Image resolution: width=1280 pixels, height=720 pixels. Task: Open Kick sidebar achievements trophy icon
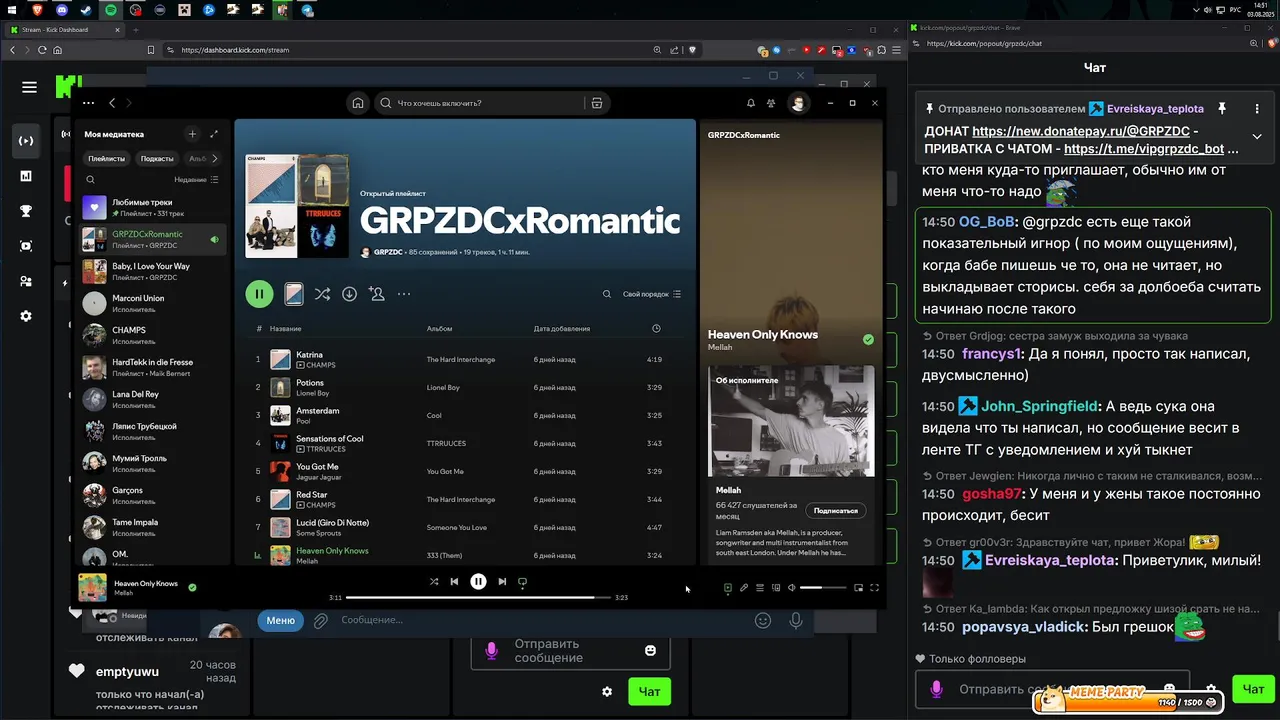click(26, 211)
